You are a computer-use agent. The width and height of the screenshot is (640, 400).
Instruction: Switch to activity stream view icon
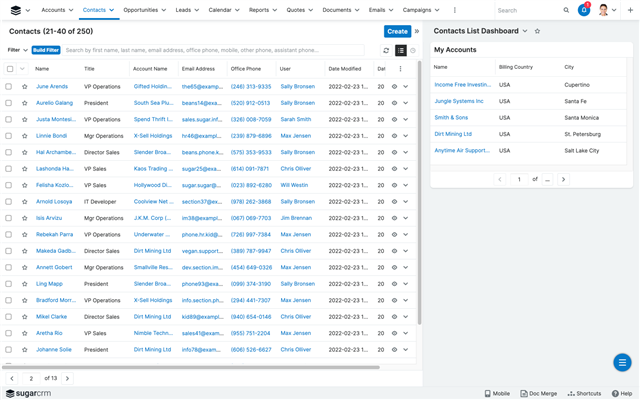click(413, 50)
